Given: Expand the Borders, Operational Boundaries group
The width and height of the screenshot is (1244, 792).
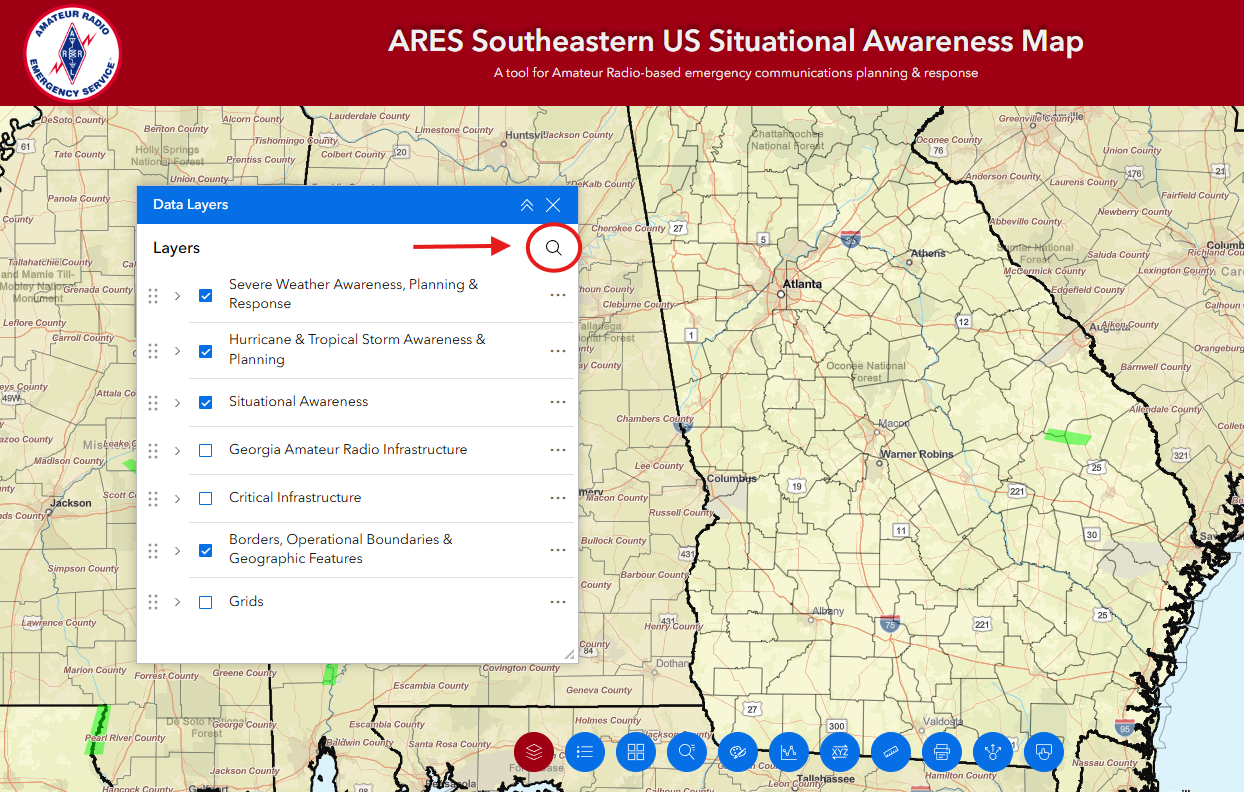Looking at the screenshot, I should pos(177,550).
